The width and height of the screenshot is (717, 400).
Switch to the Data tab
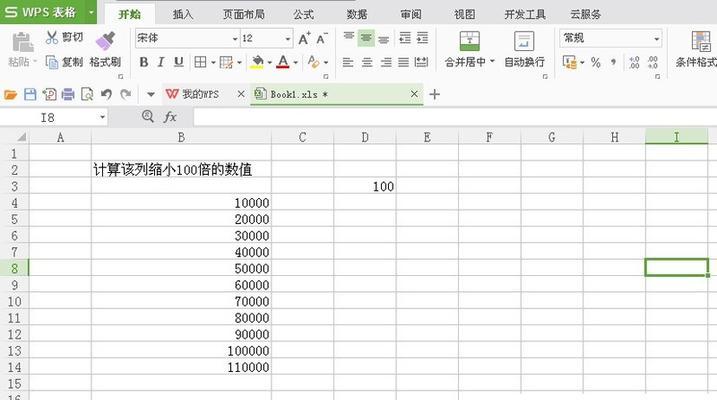pyautogui.click(x=357, y=14)
